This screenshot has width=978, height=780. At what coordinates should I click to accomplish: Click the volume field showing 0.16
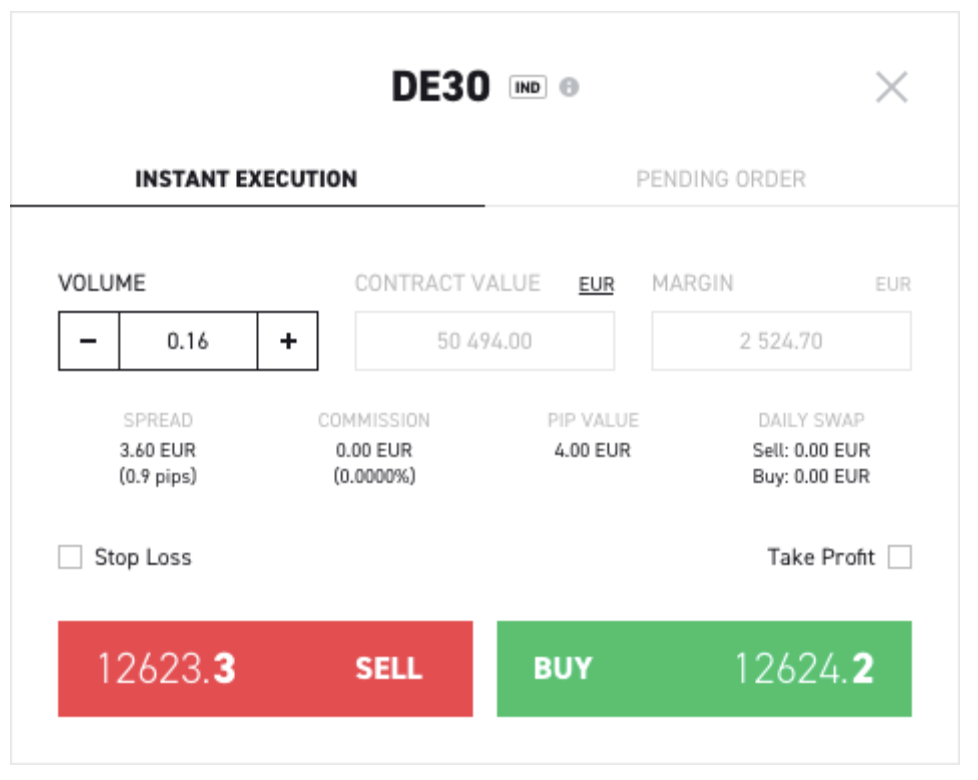pyautogui.click(x=188, y=341)
